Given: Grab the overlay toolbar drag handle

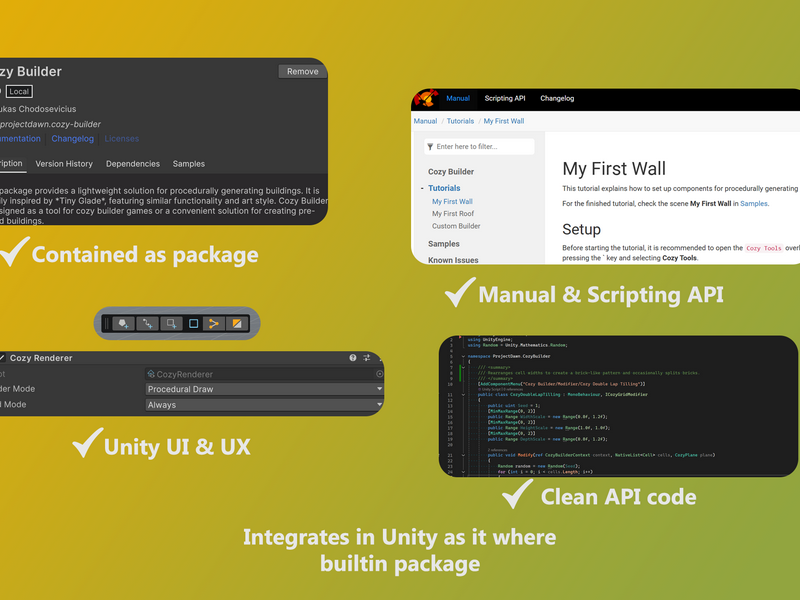Looking at the screenshot, I should click(106, 323).
